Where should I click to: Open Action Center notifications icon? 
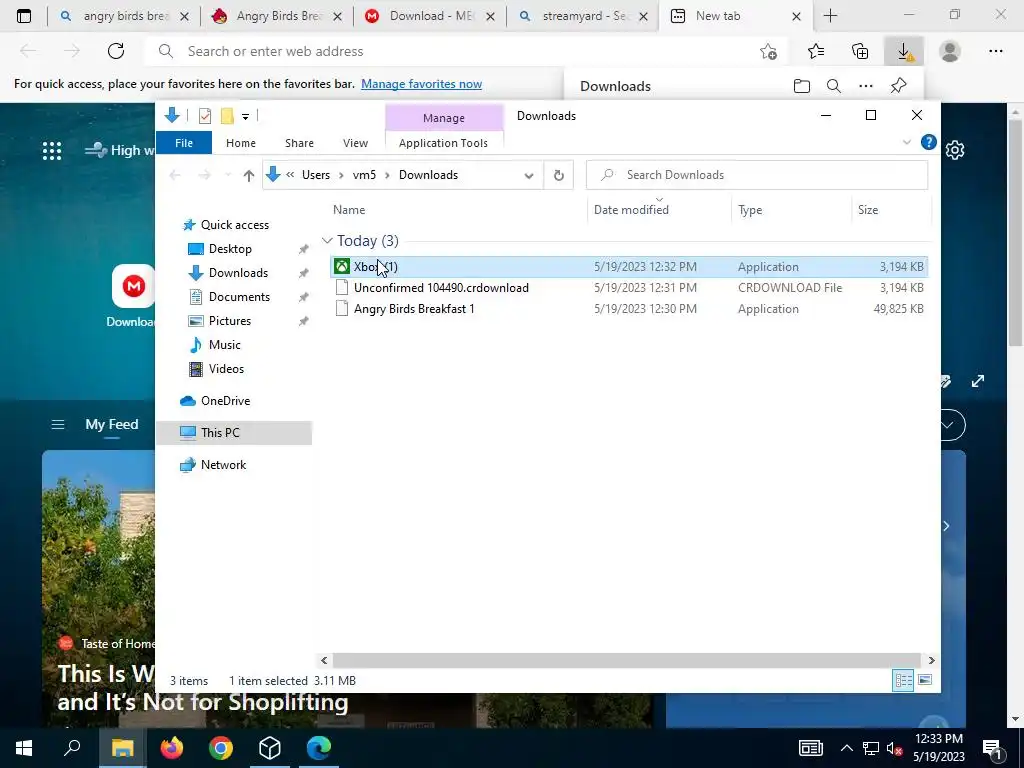tap(993, 748)
